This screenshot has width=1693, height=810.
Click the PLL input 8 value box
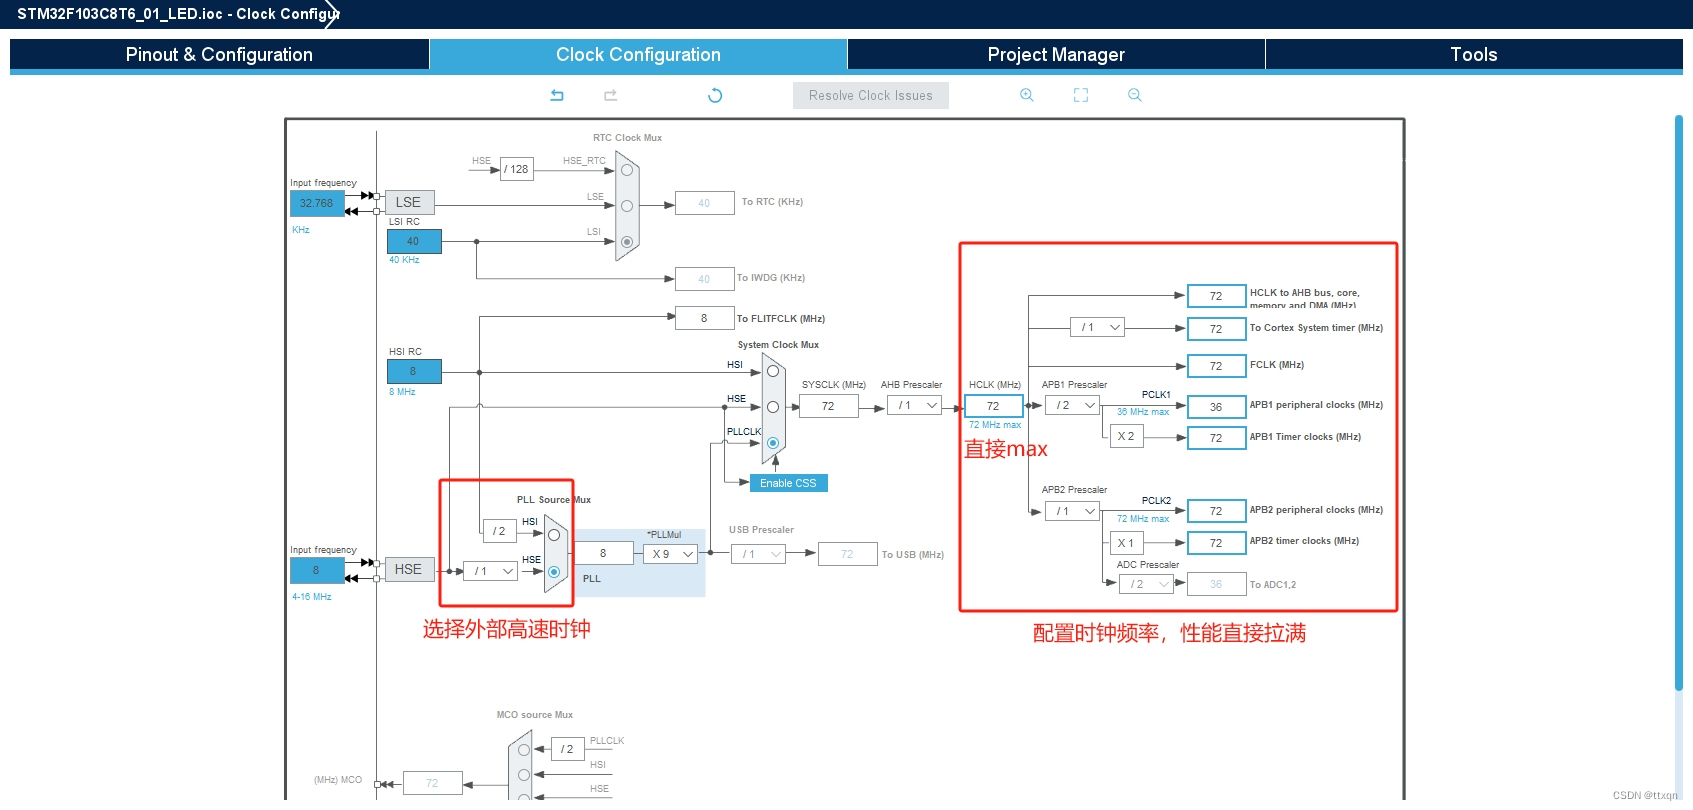point(603,553)
